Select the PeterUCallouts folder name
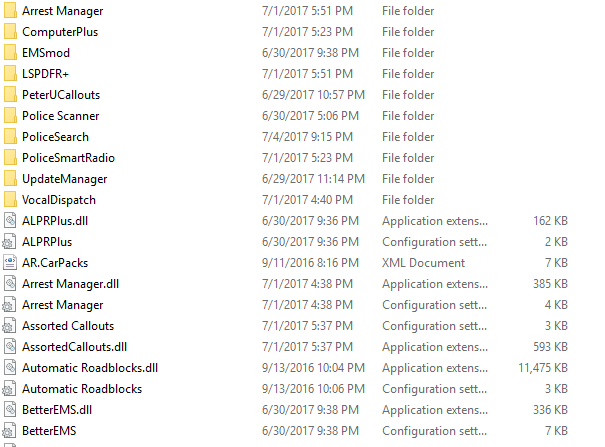 pyautogui.click(x=61, y=95)
